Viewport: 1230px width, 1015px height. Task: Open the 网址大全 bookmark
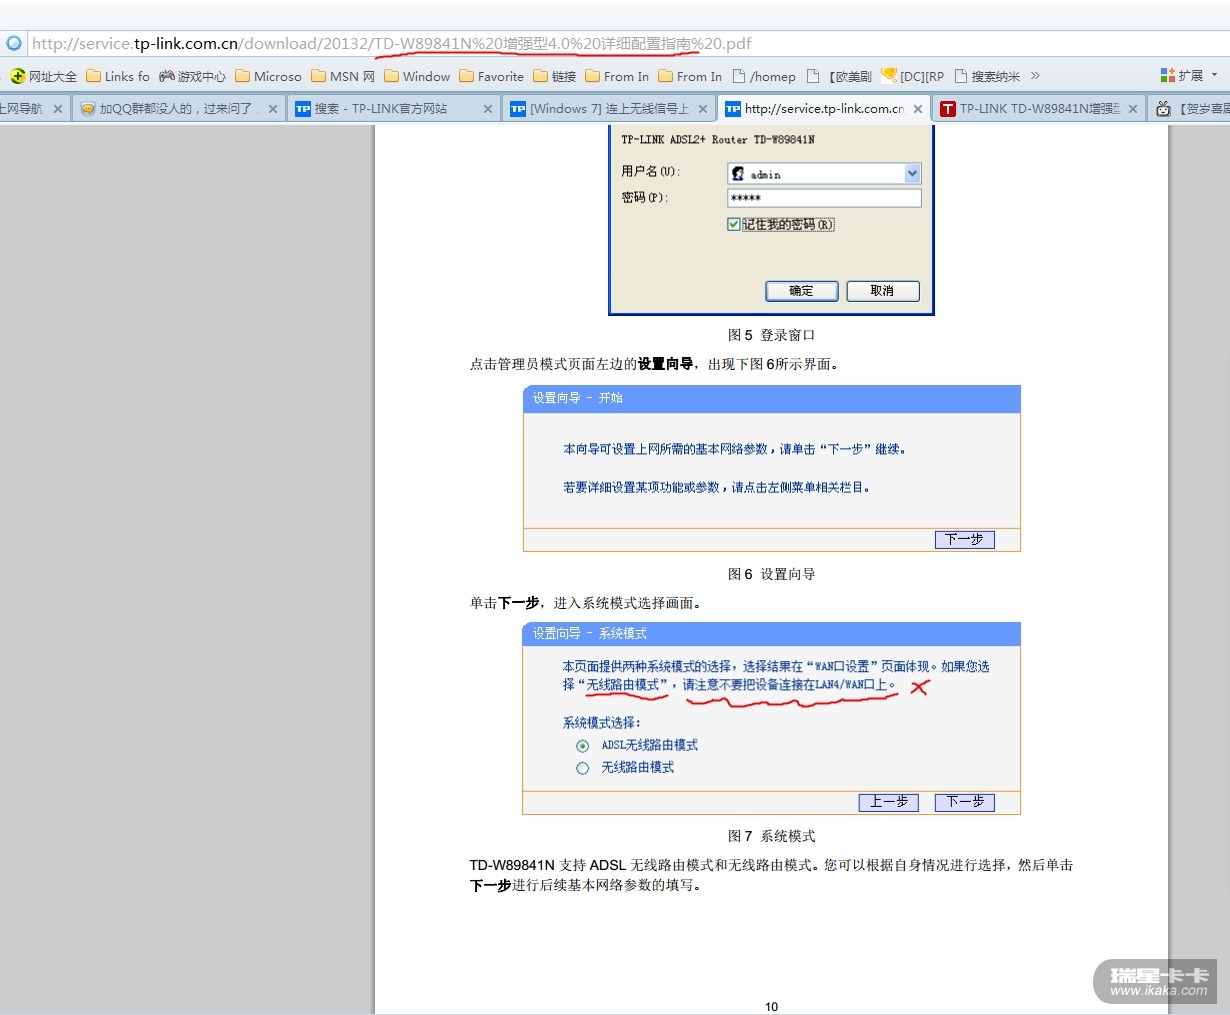(x=43, y=76)
